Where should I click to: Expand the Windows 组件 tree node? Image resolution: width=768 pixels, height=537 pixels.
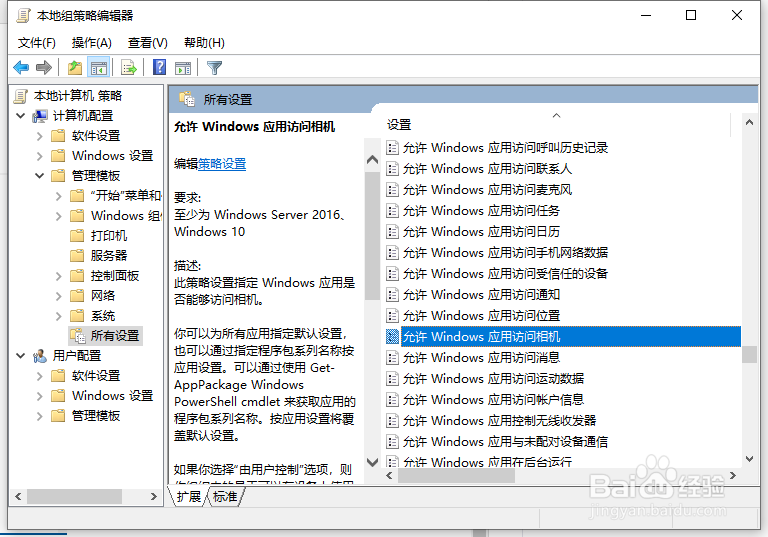[x=59, y=216]
